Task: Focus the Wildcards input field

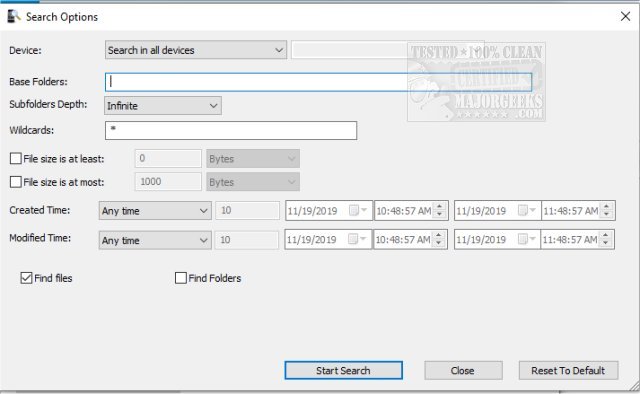Action: 231,130
